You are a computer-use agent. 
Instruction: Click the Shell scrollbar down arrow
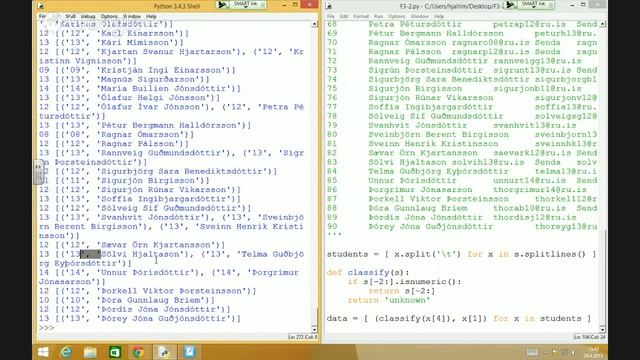(x=314, y=329)
